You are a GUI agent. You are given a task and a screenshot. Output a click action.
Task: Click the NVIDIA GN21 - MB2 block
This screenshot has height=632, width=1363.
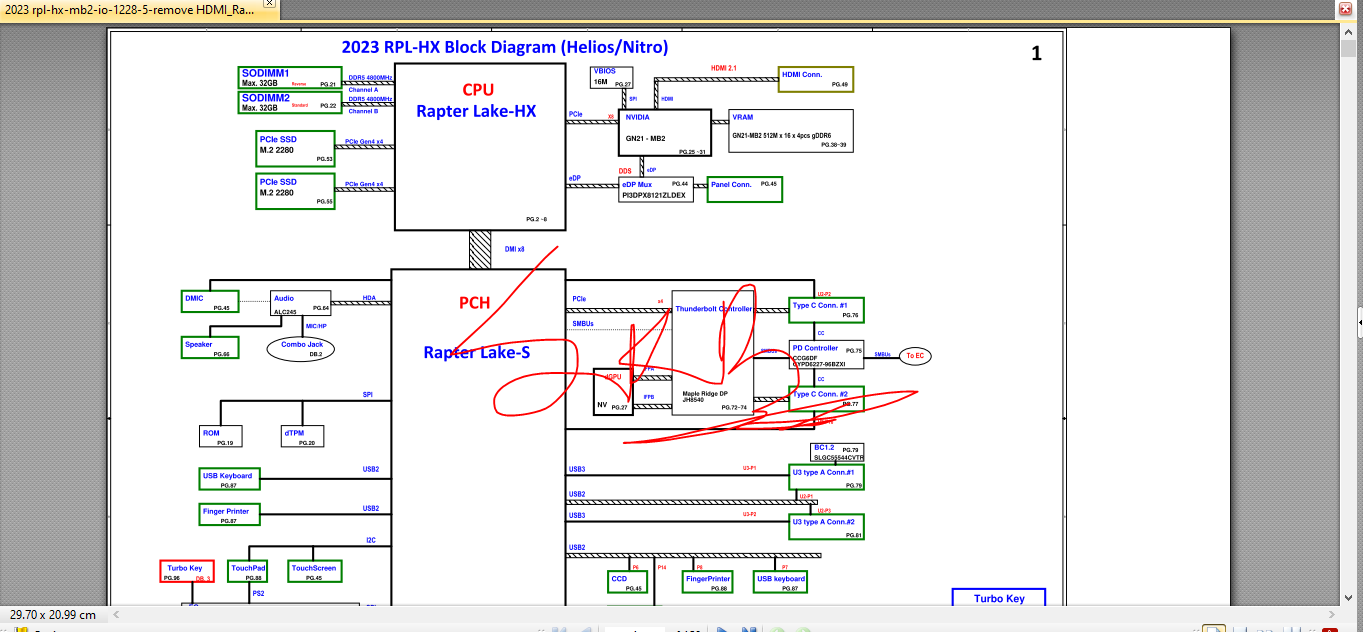pos(664,133)
